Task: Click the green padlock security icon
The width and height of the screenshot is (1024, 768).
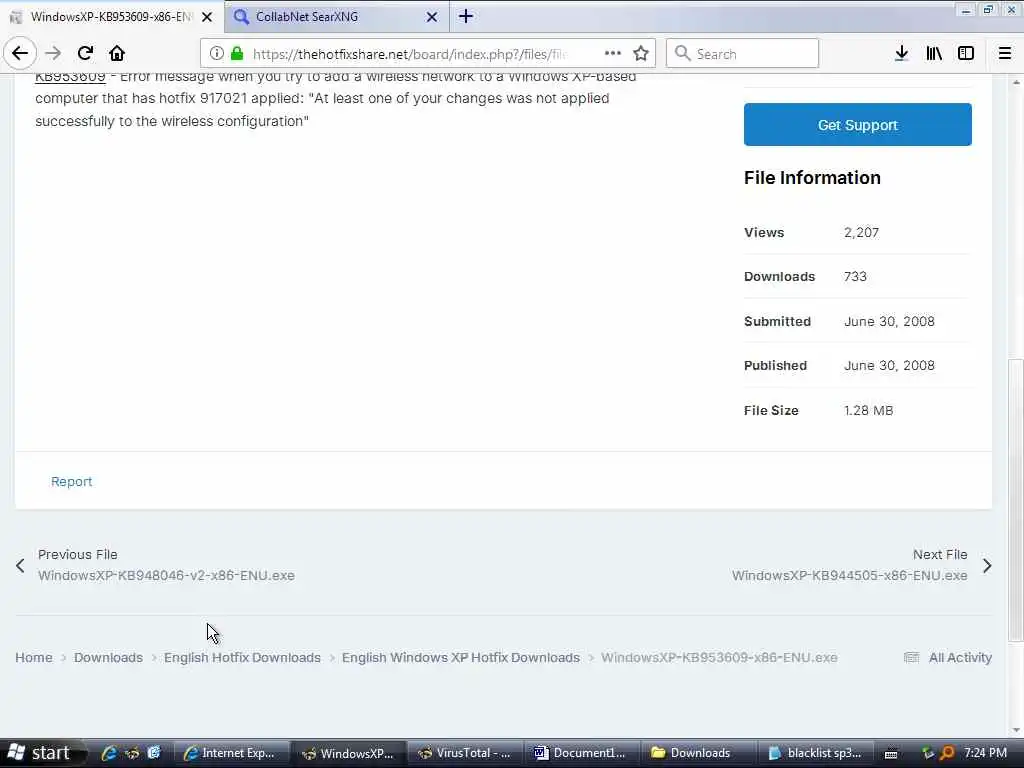Action: click(237, 54)
